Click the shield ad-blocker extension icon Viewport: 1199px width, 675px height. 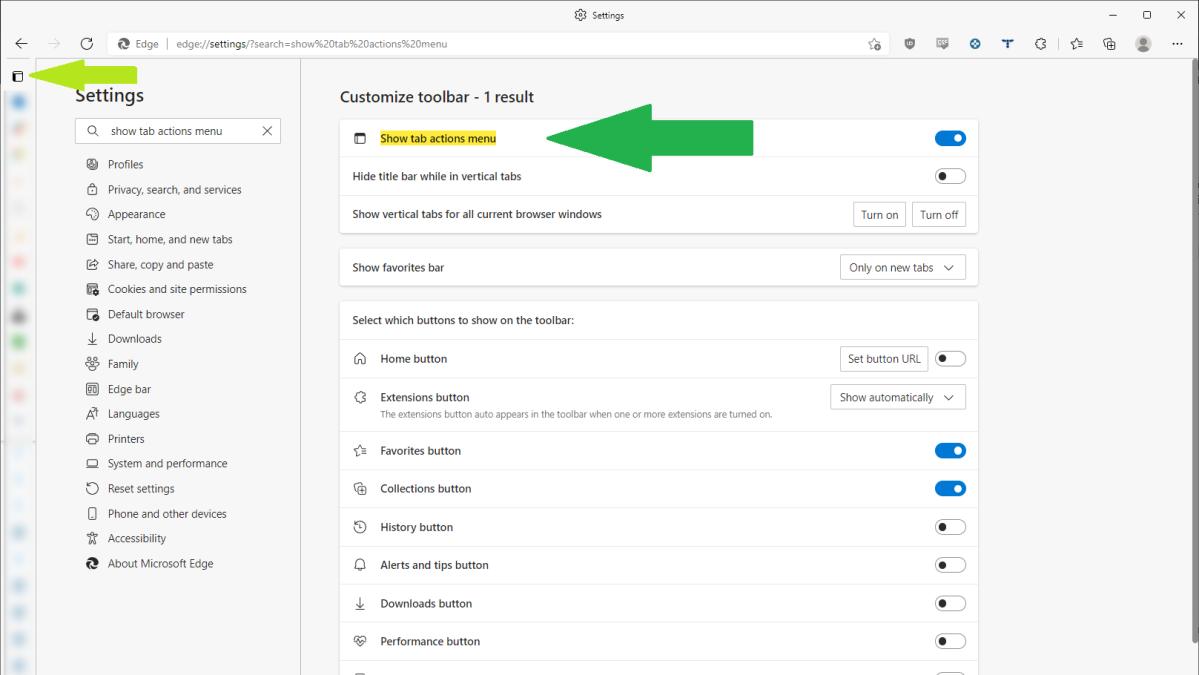point(909,43)
